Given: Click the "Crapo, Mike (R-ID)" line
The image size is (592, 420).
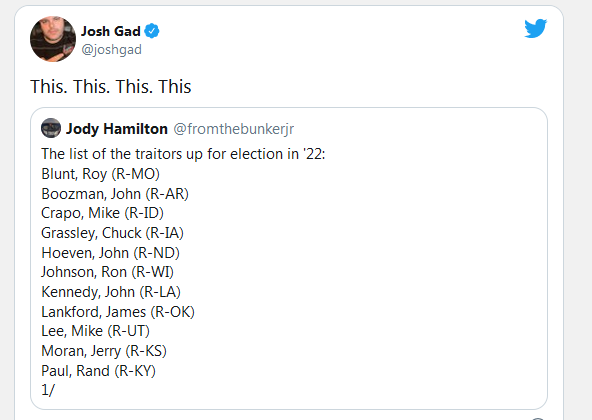Looking at the screenshot, I should [102, 213].
